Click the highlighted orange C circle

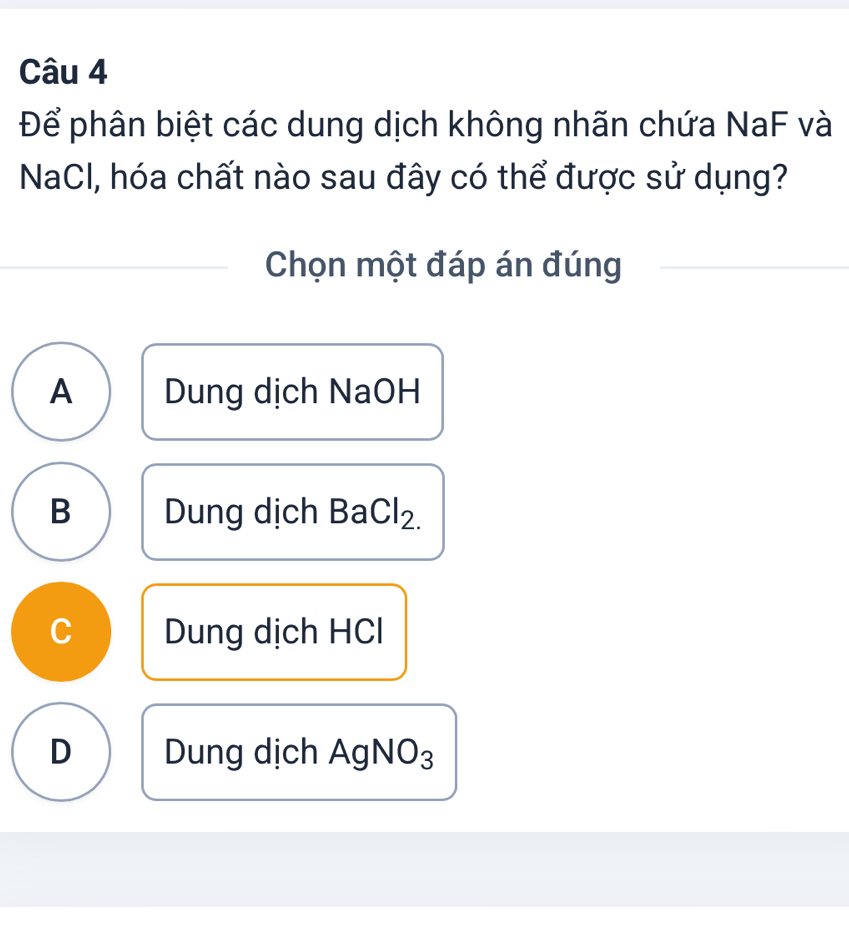pyautogui.click(x=61, y=632)
